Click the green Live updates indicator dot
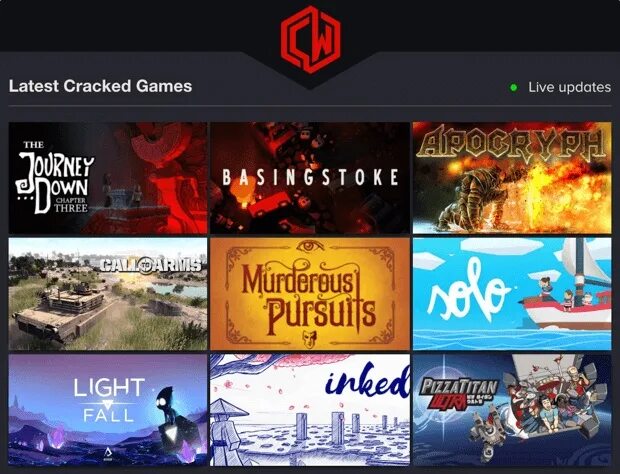Screen dimensions: 620x474 pyautogui.click(x=514, y=87)
